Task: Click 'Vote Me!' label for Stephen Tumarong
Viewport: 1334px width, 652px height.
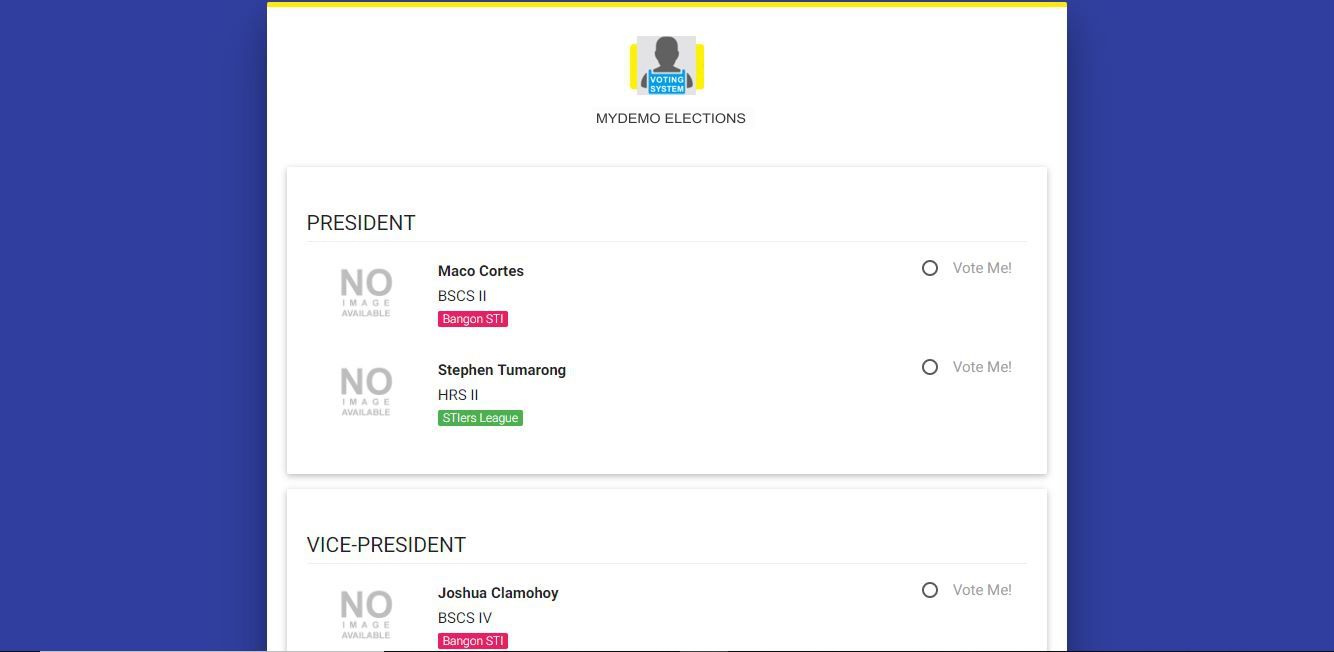Action: click(x=982, y=367)
